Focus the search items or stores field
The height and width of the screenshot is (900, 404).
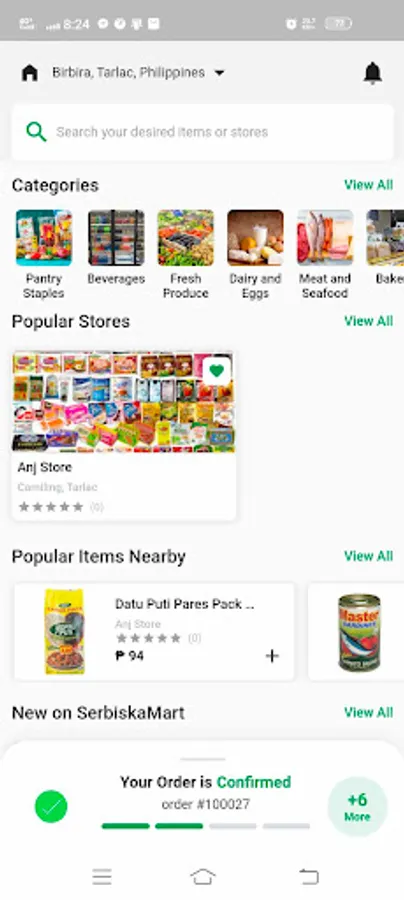(x=203, y=132)
